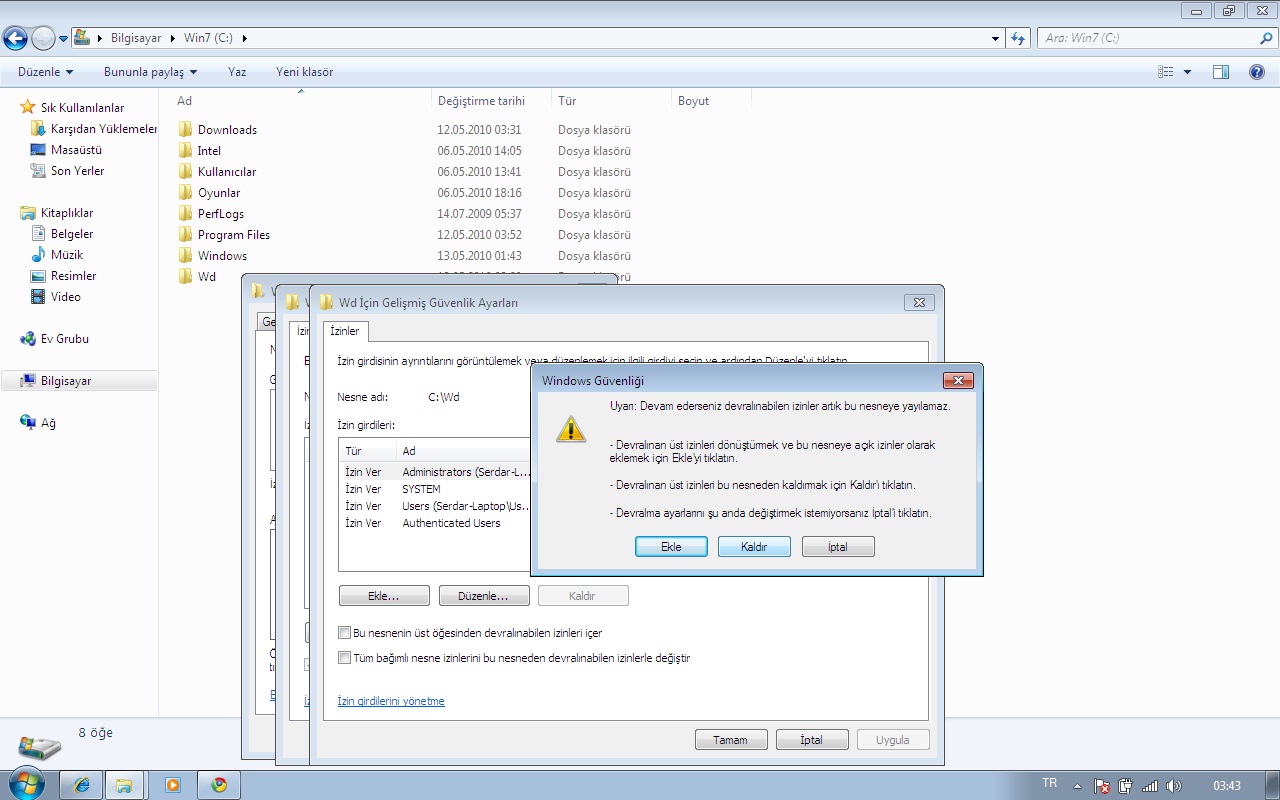1280x800 pixels.
Task: Open the İzin girdilerini yönetme link
Action: coord(391,701)
